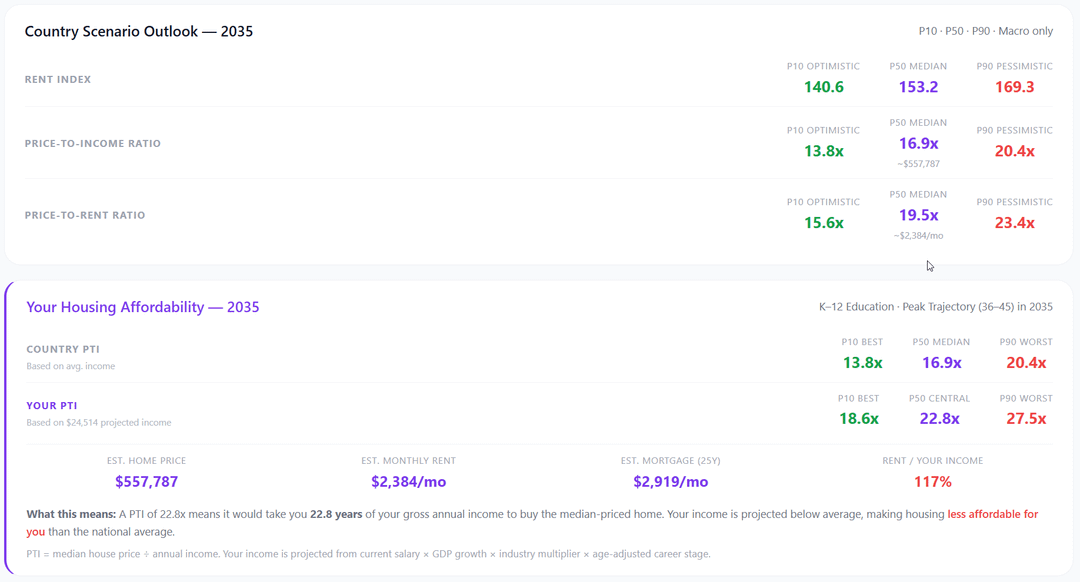Click the red 'less affordable for you' text
Viewport: 1080px width, 582px height.
point(992,514)
